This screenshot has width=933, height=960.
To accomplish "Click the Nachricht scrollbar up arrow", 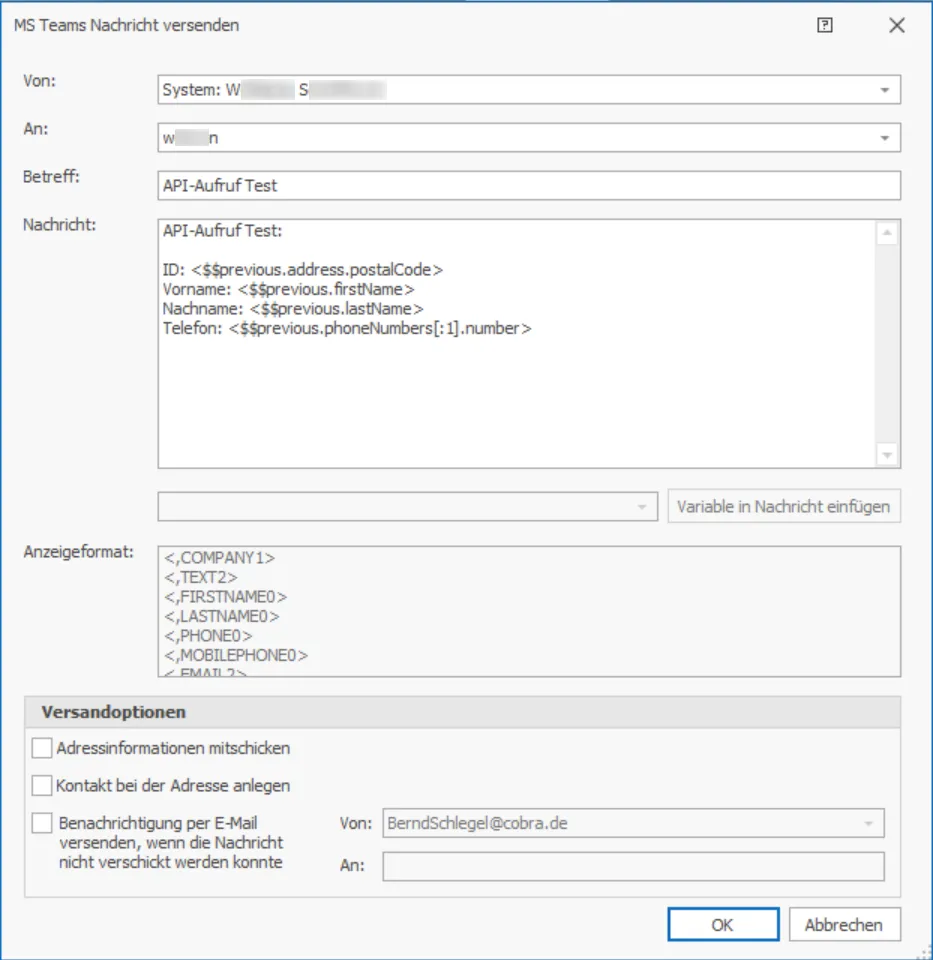I will point(888,233).
